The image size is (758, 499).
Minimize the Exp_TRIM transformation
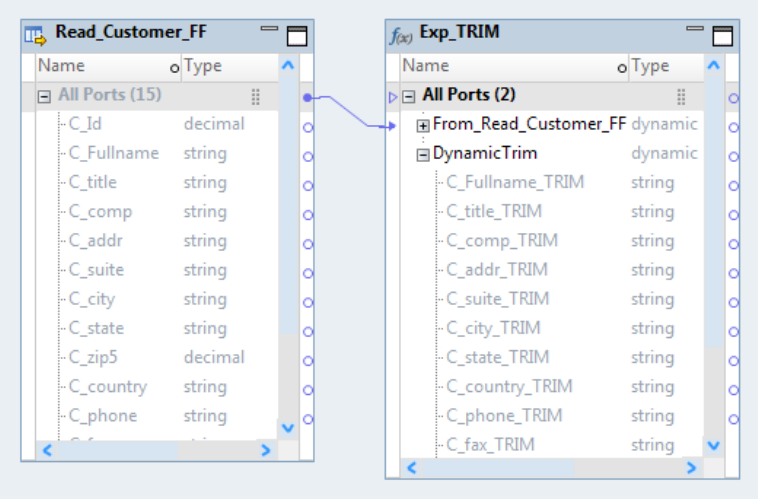694,29
